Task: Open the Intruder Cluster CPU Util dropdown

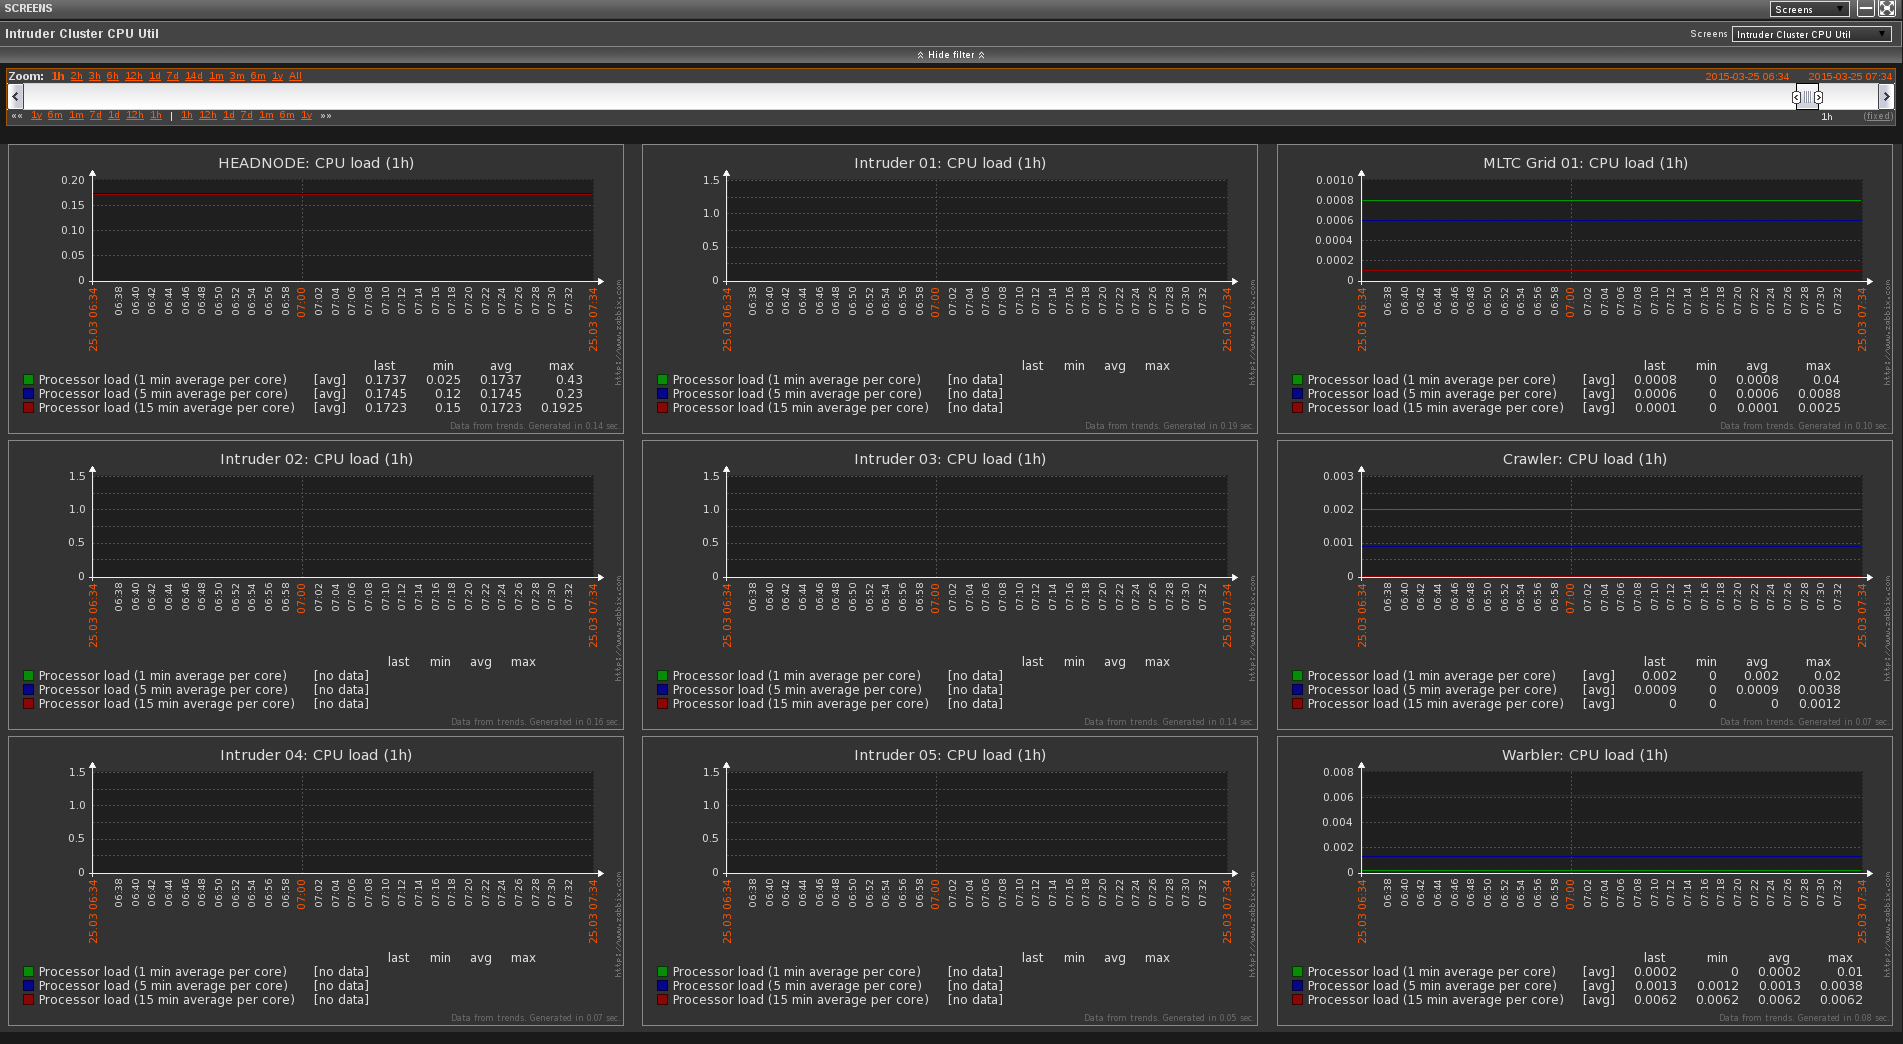Action: coord(1811,34)
